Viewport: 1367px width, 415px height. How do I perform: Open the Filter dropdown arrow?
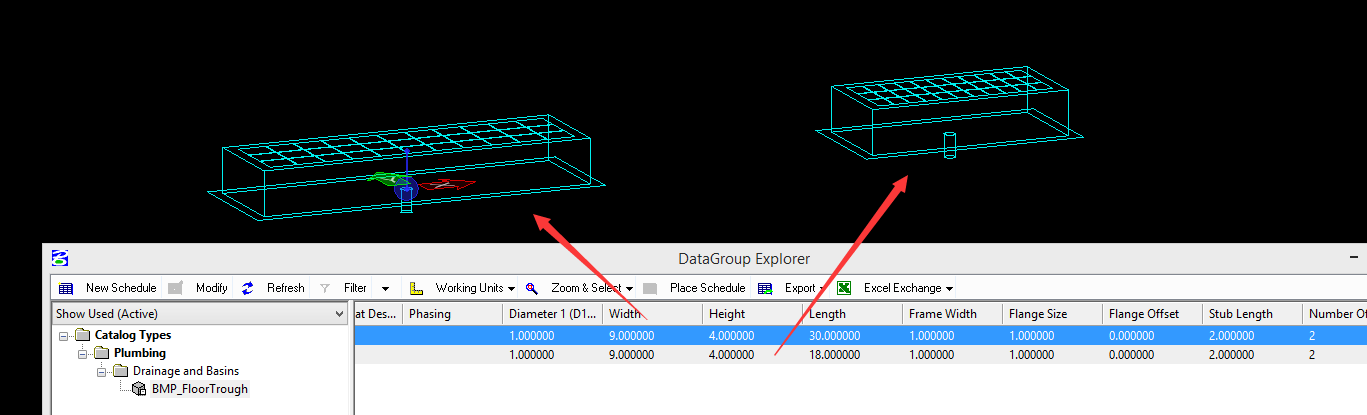click(x=385, y=288)
